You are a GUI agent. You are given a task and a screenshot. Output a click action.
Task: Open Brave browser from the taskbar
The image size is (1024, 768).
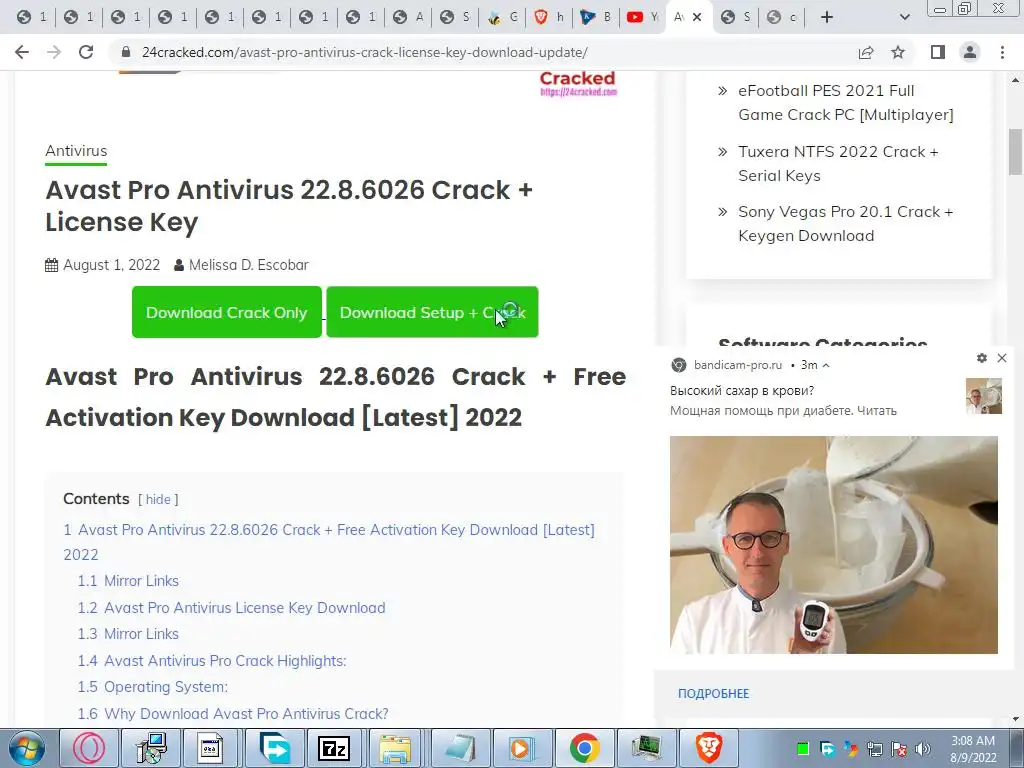click(x=708, y=748)
